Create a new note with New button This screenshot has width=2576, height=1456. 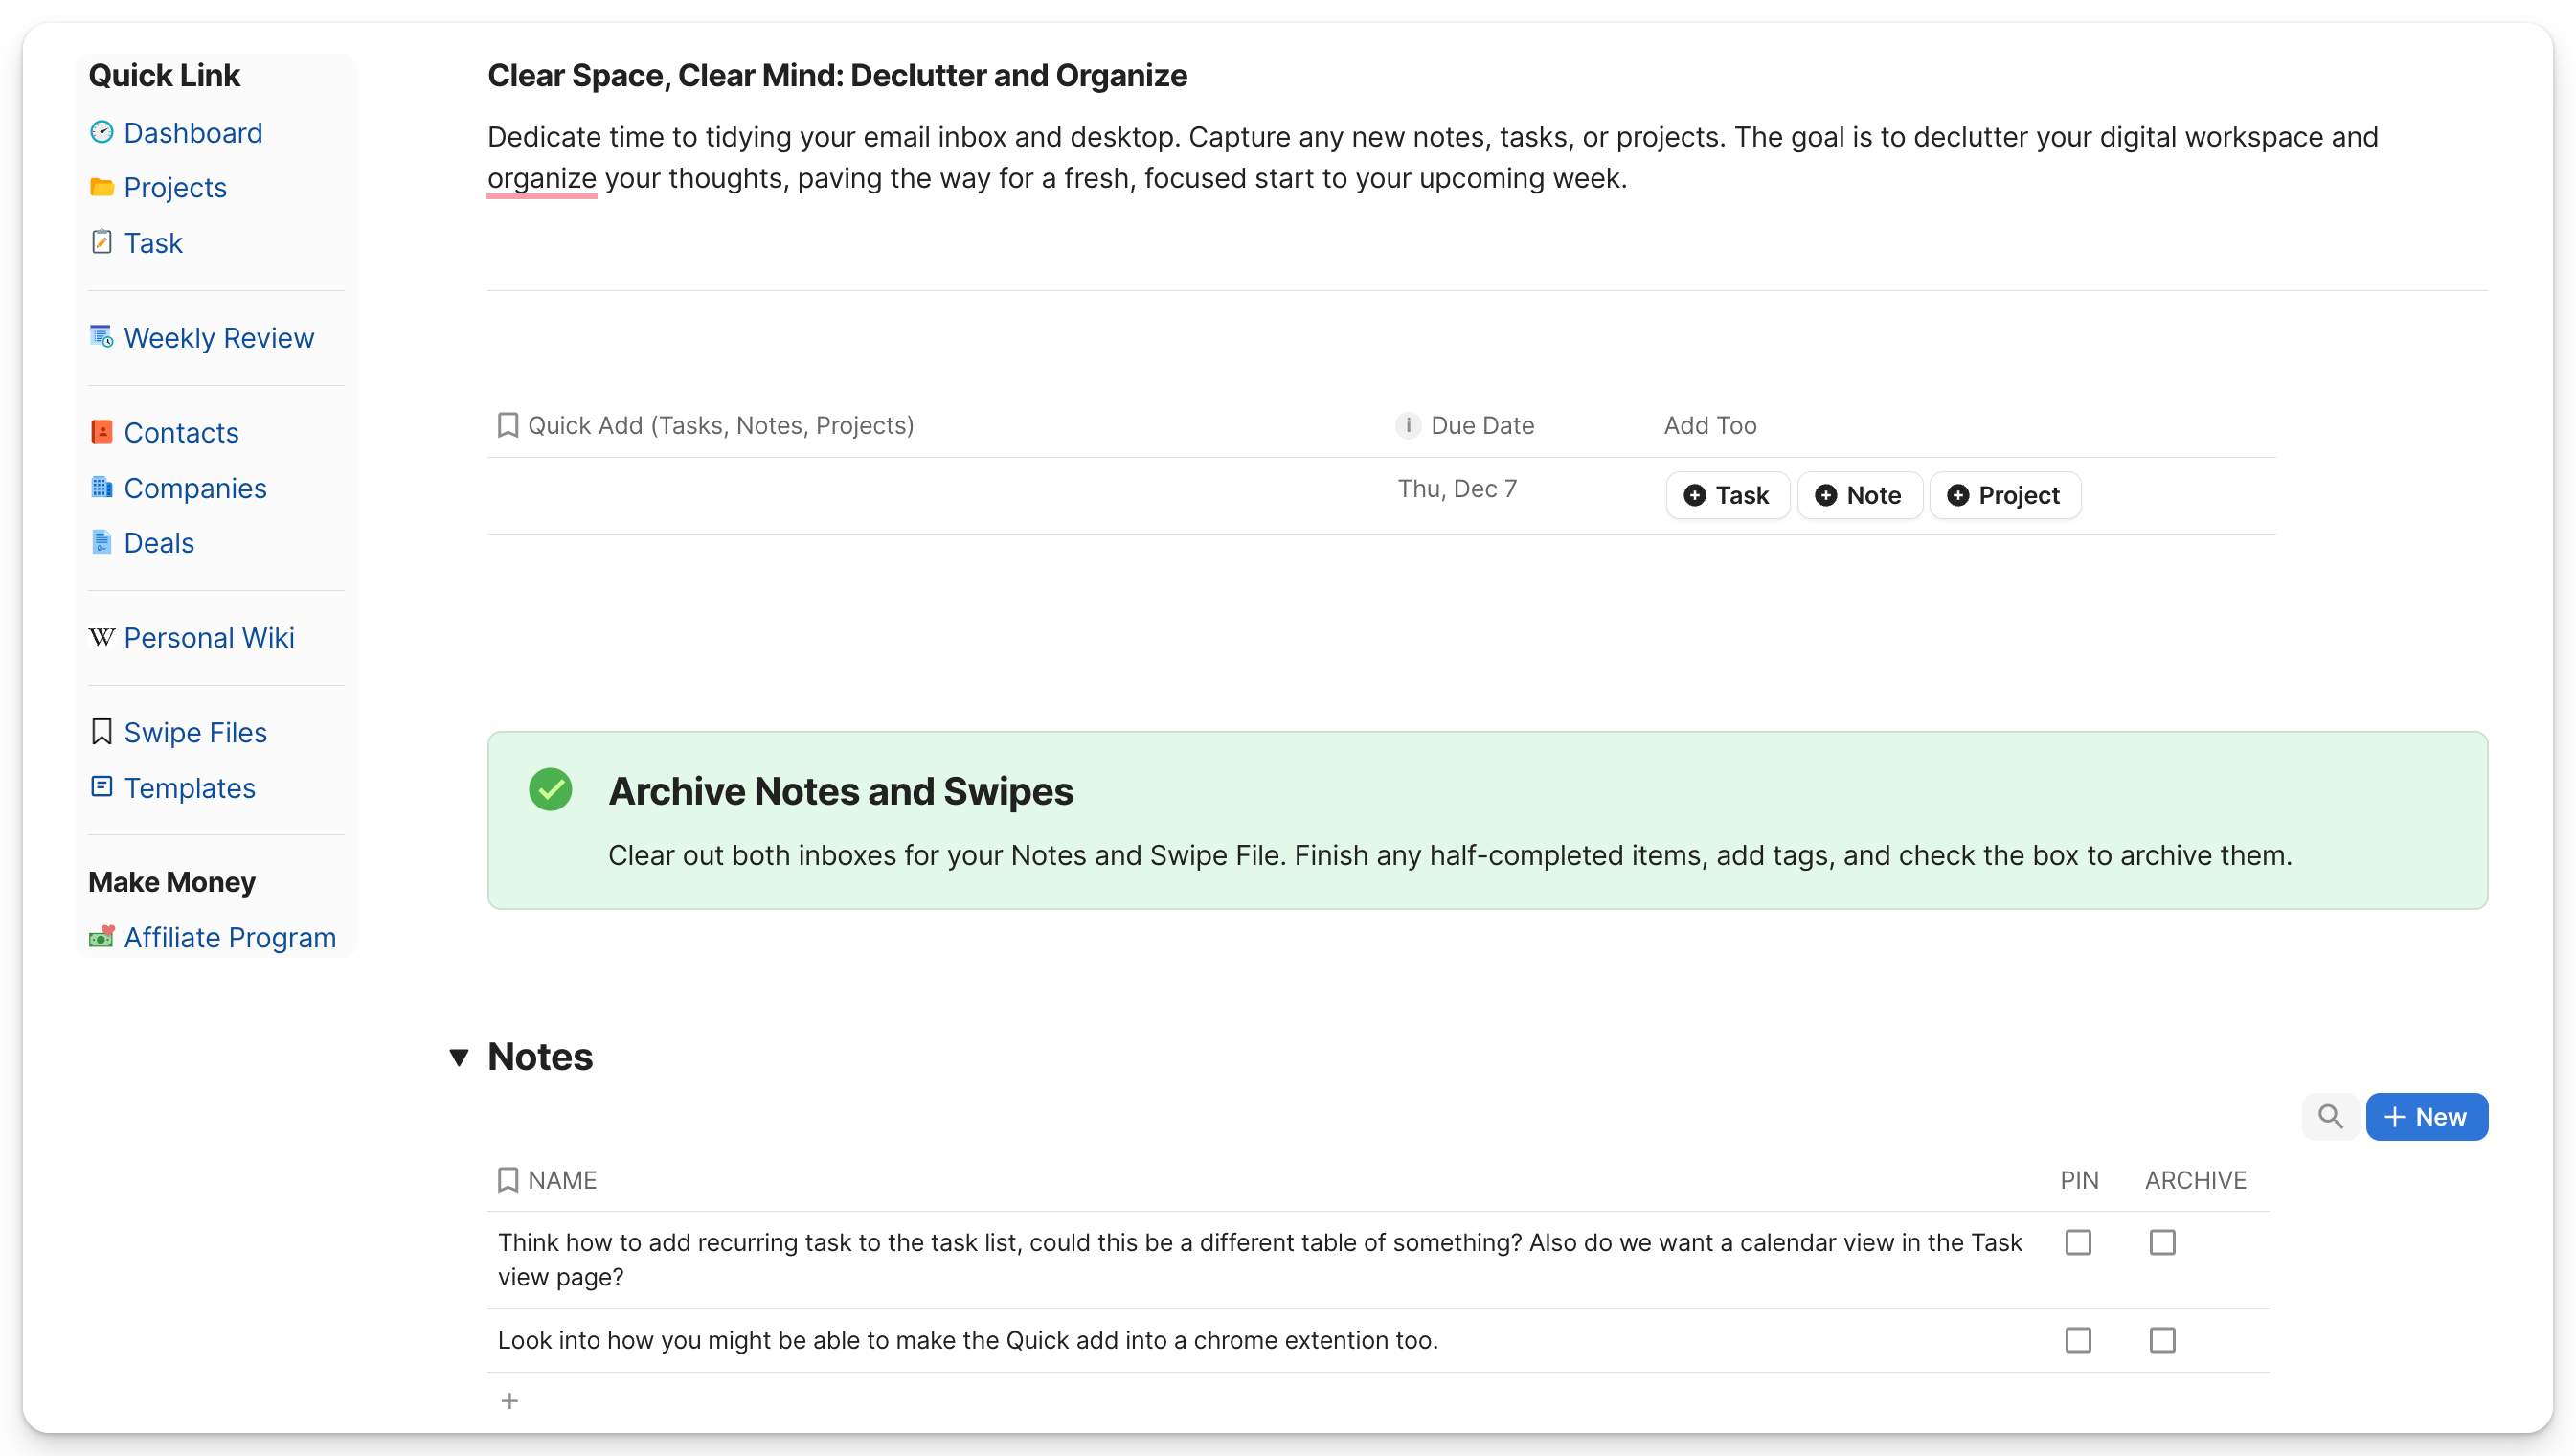click(2426, 1116)
